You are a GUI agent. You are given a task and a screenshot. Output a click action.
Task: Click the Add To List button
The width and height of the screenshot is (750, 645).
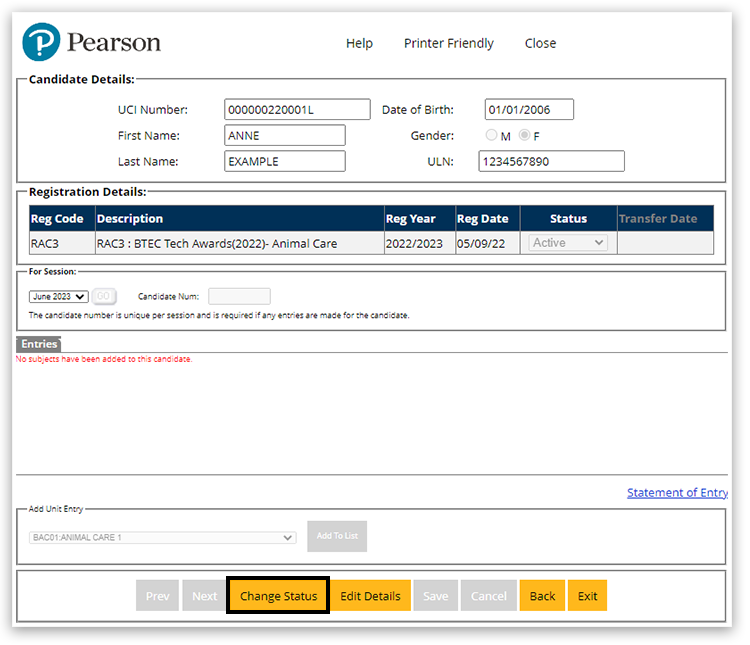(x=337, y=536)
